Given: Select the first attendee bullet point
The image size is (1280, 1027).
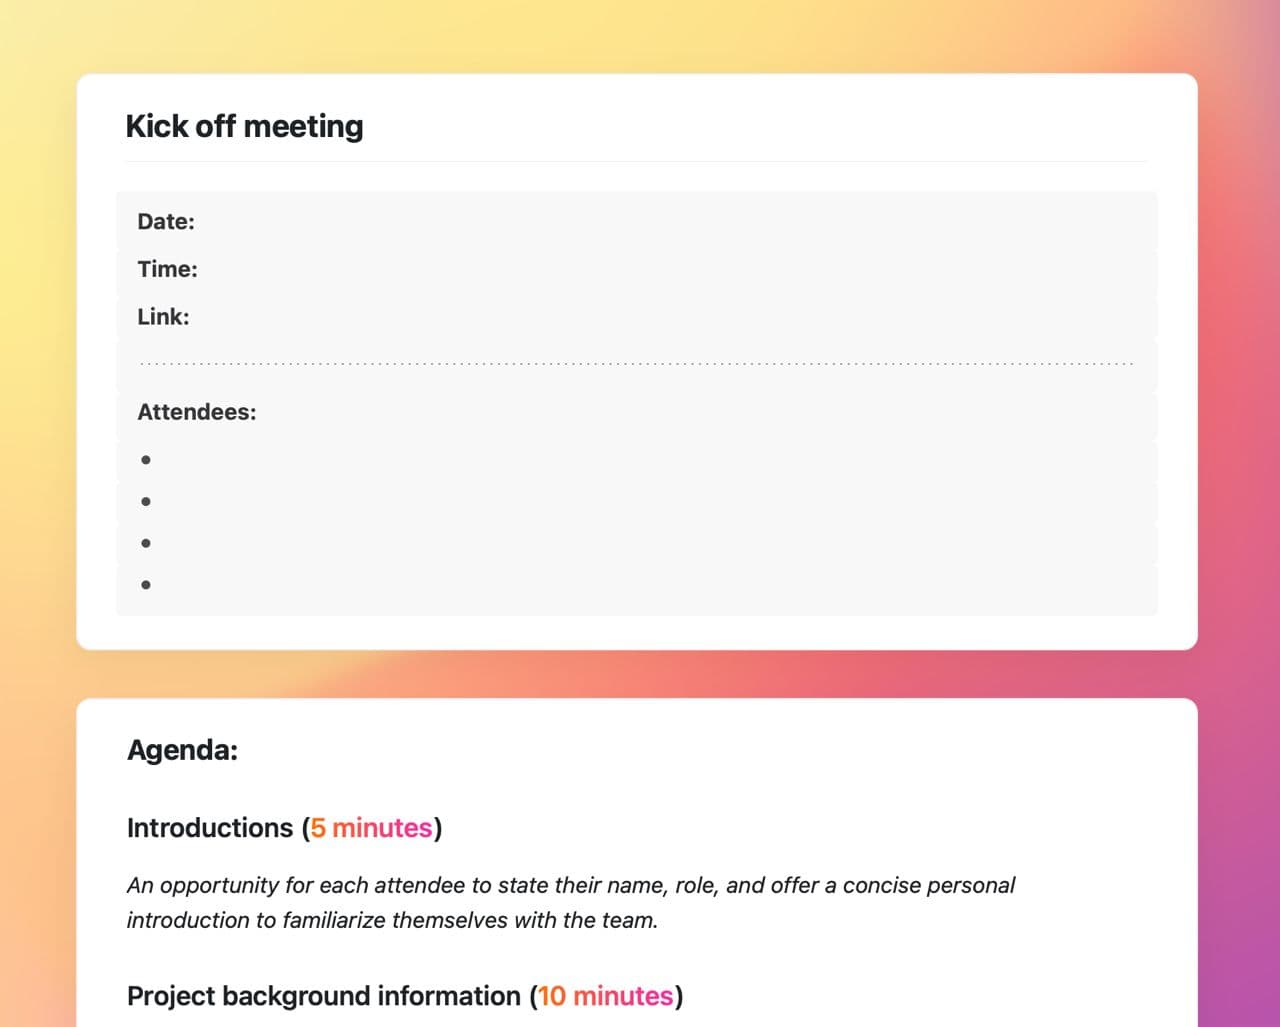Looking at the screenshot, I should (x=146, y=460).
